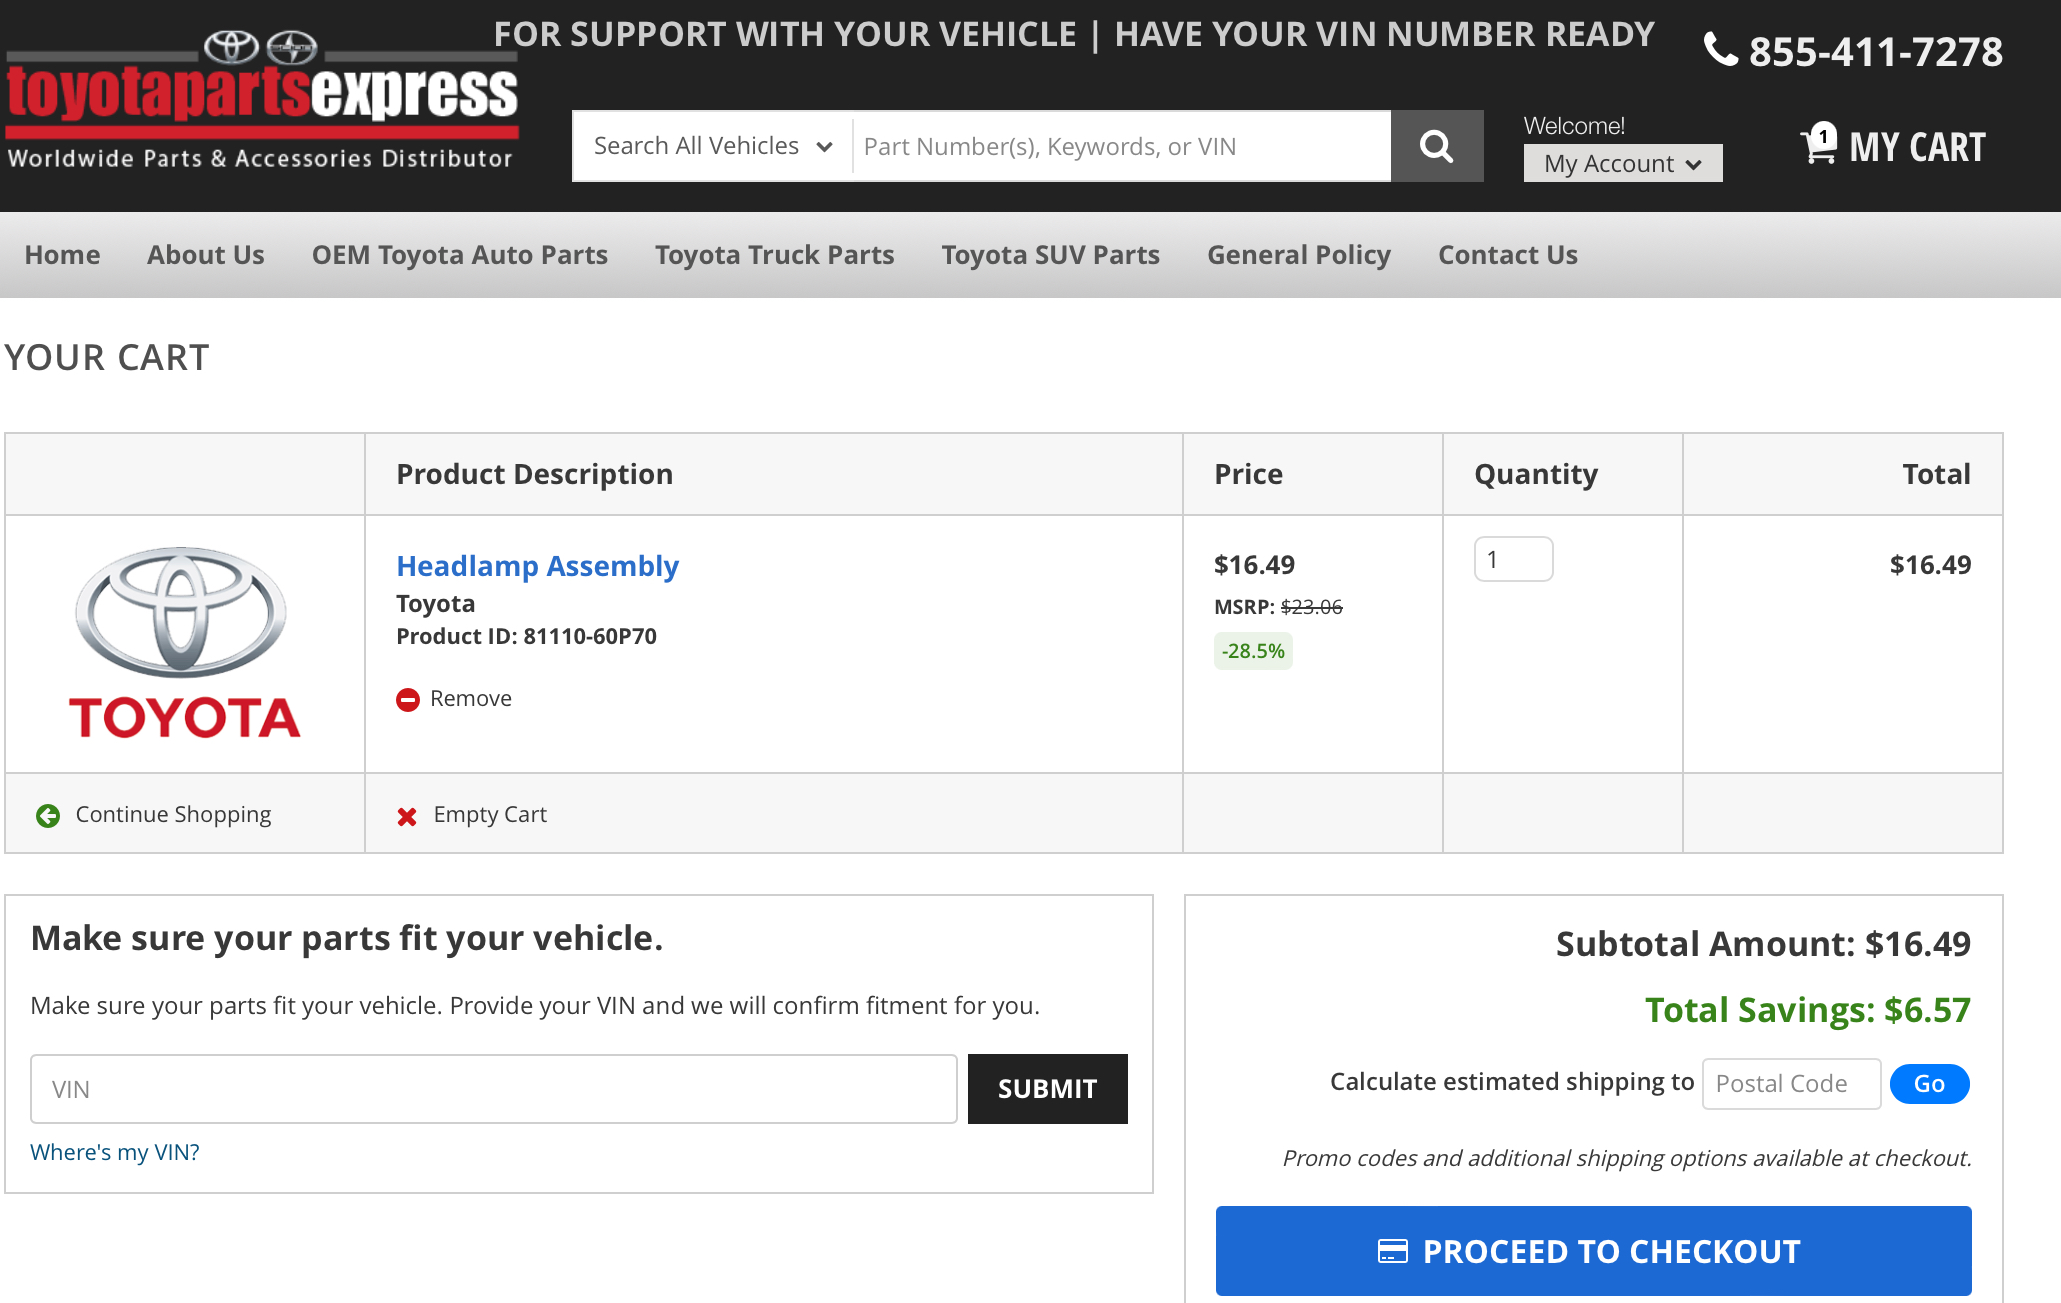This screenshot has height=1303, width=2061.
Task: Open the Headlamp Assembly product link
Action: click(537, 566)
